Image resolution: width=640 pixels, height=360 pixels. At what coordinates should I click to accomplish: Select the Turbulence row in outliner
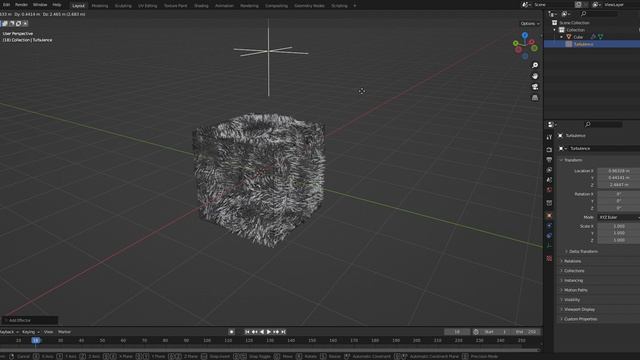pyautogui.click(x=592, y=44)
